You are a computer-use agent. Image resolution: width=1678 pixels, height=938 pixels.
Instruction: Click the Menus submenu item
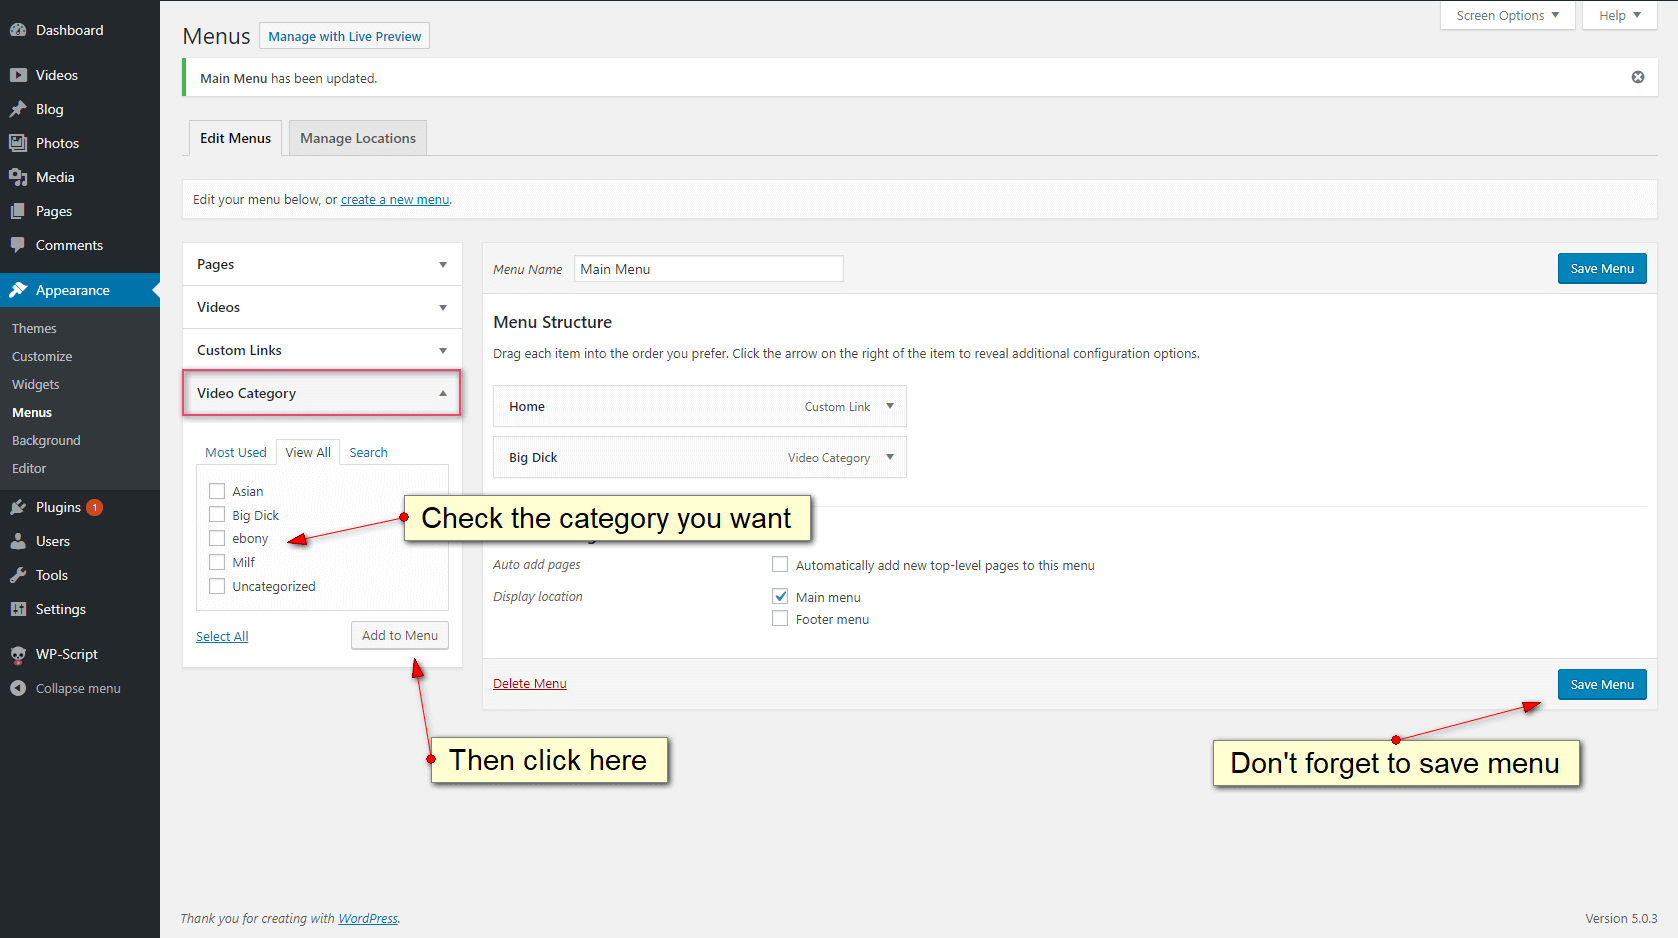32,412
